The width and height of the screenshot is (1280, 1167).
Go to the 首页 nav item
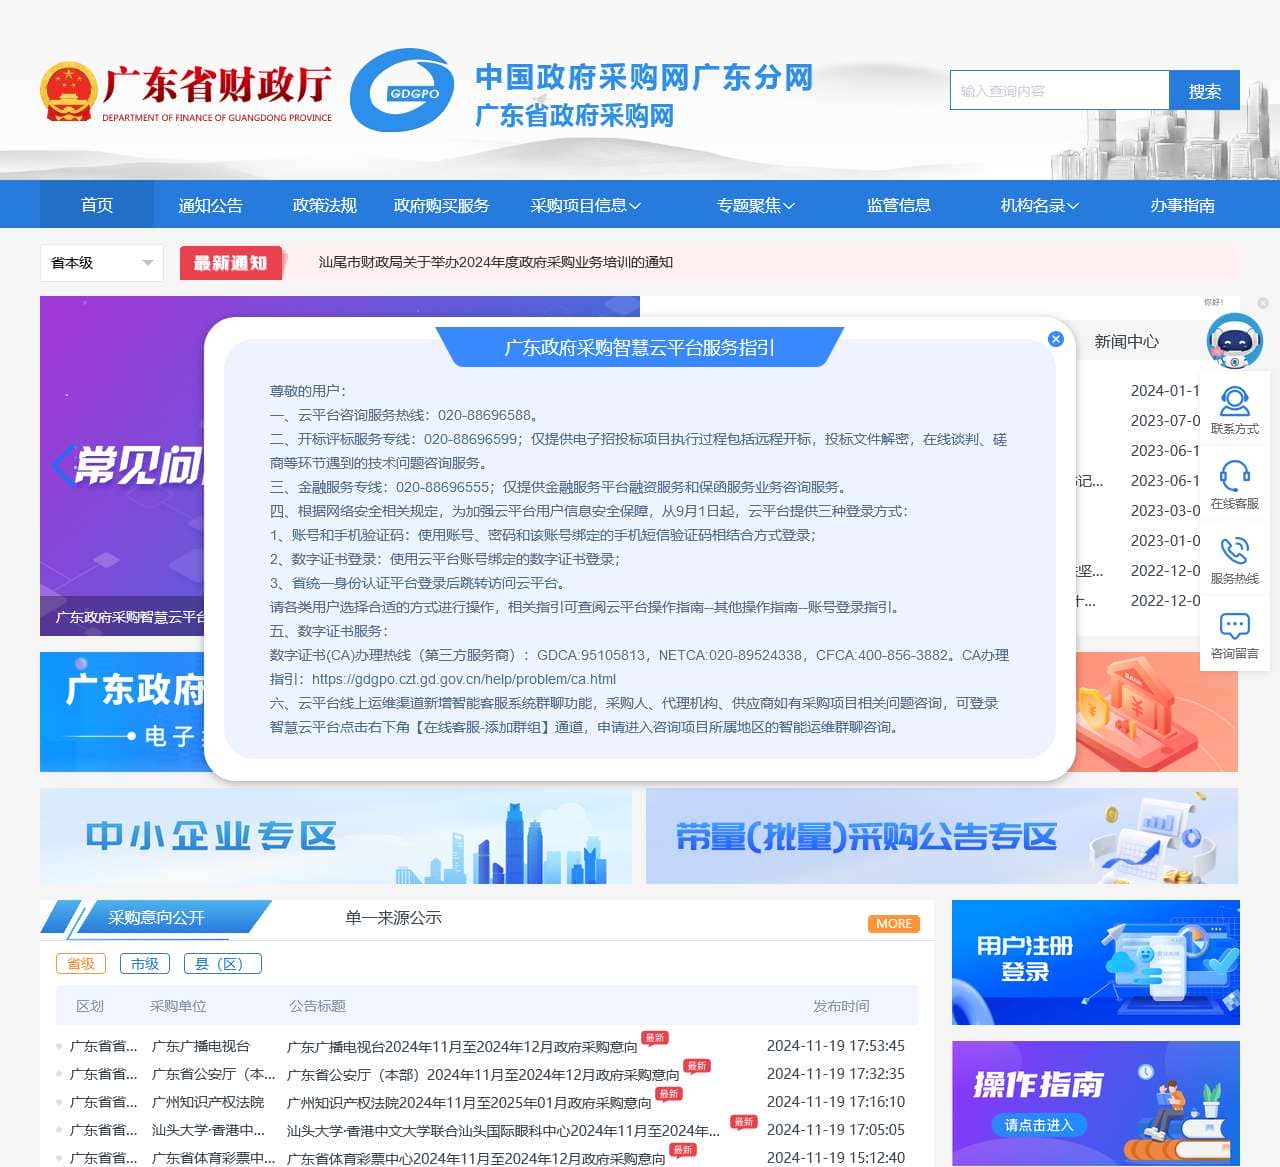(97, 205)
